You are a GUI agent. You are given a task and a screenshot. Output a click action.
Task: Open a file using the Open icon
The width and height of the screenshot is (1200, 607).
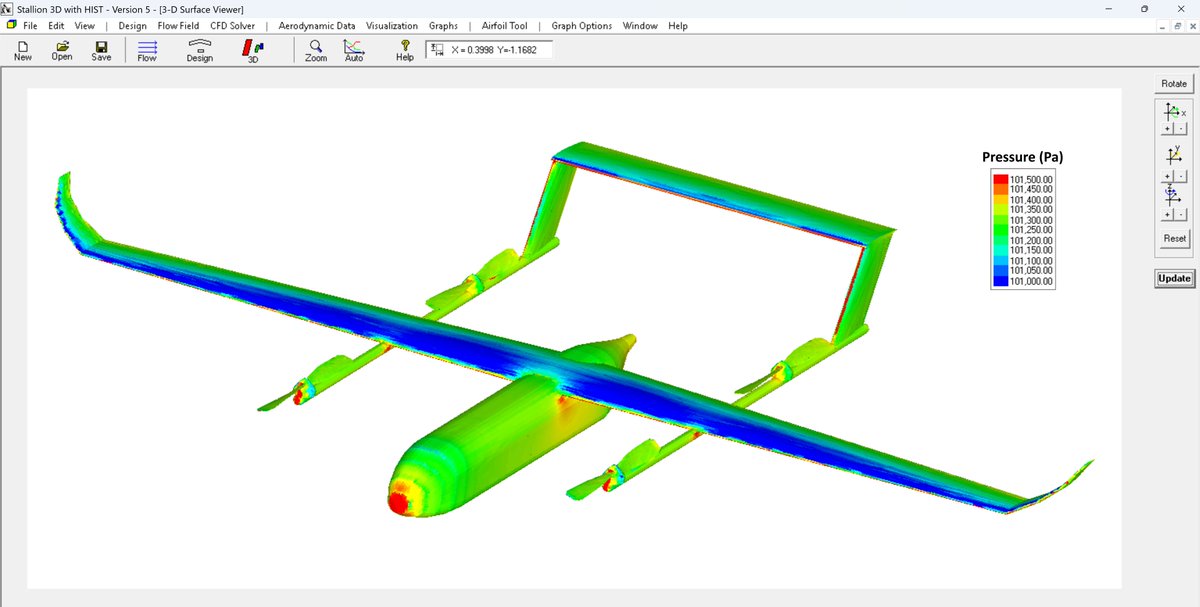pyautogui.click(x=61, y=48)
